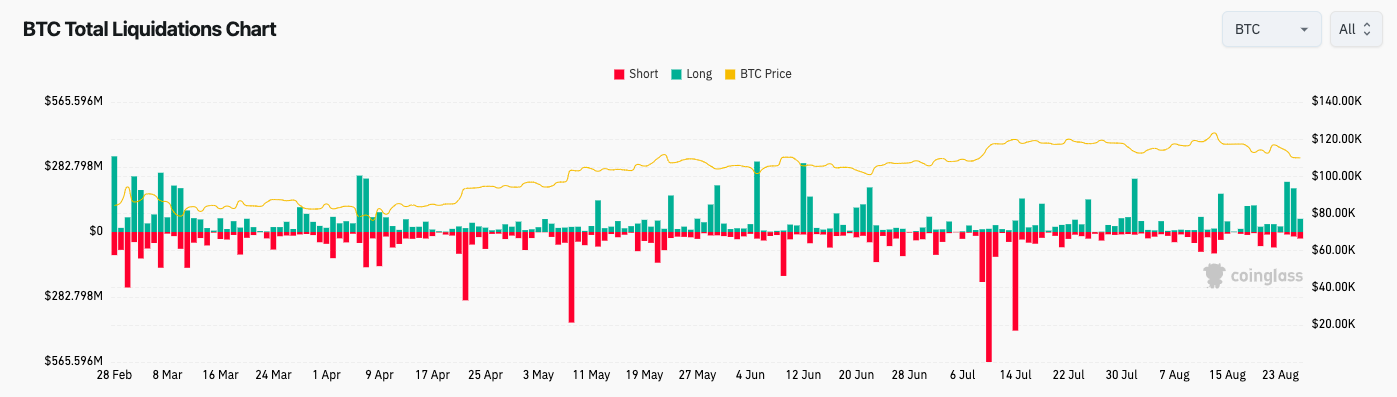Click the yellow BTC Price legend swatch
The width and height of the screenshot is (1397, 397).
tap(729, 74)
